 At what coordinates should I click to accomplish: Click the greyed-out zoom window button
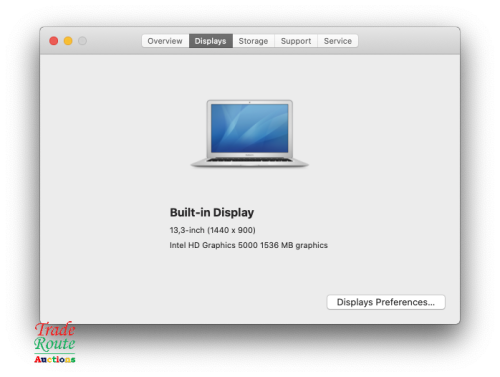pos(82,41)
